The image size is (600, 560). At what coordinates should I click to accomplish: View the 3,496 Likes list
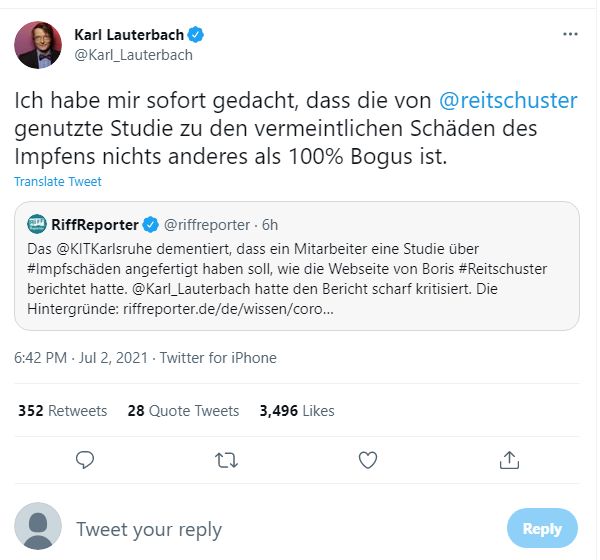[296, 411]
